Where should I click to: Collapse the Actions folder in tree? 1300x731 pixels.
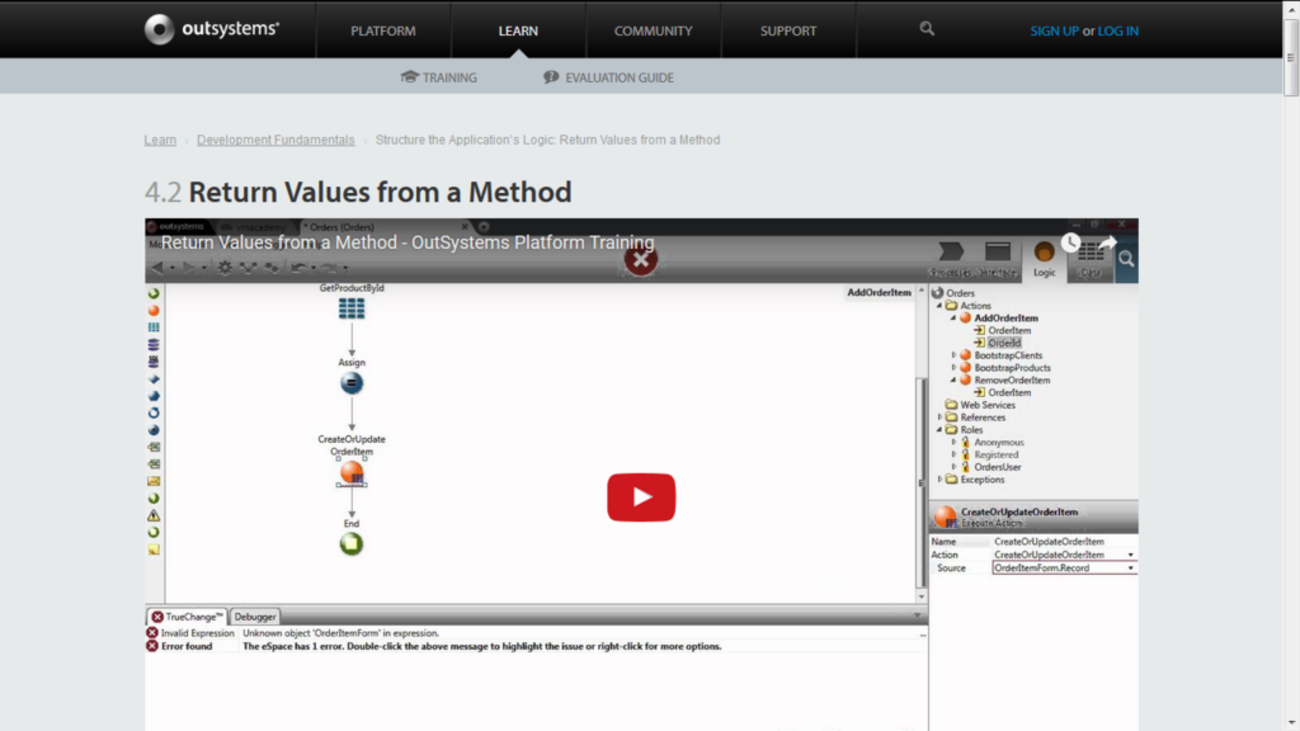pos(940,306)
